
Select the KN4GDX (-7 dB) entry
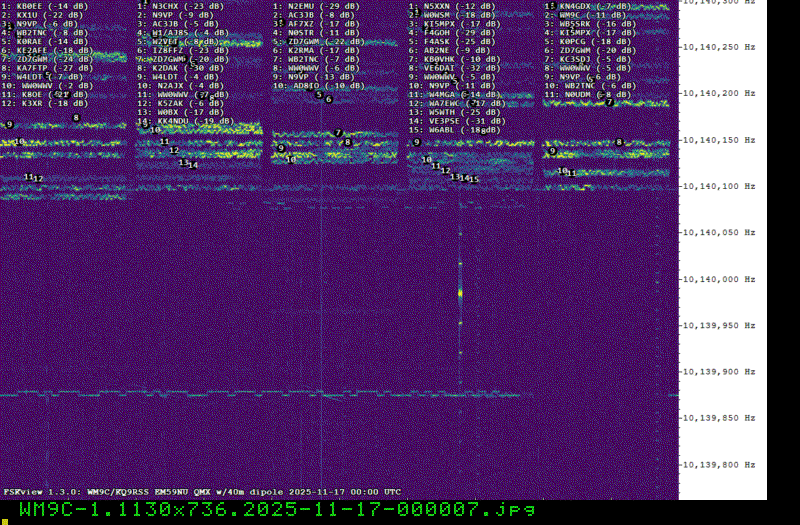tap(590, 6)
